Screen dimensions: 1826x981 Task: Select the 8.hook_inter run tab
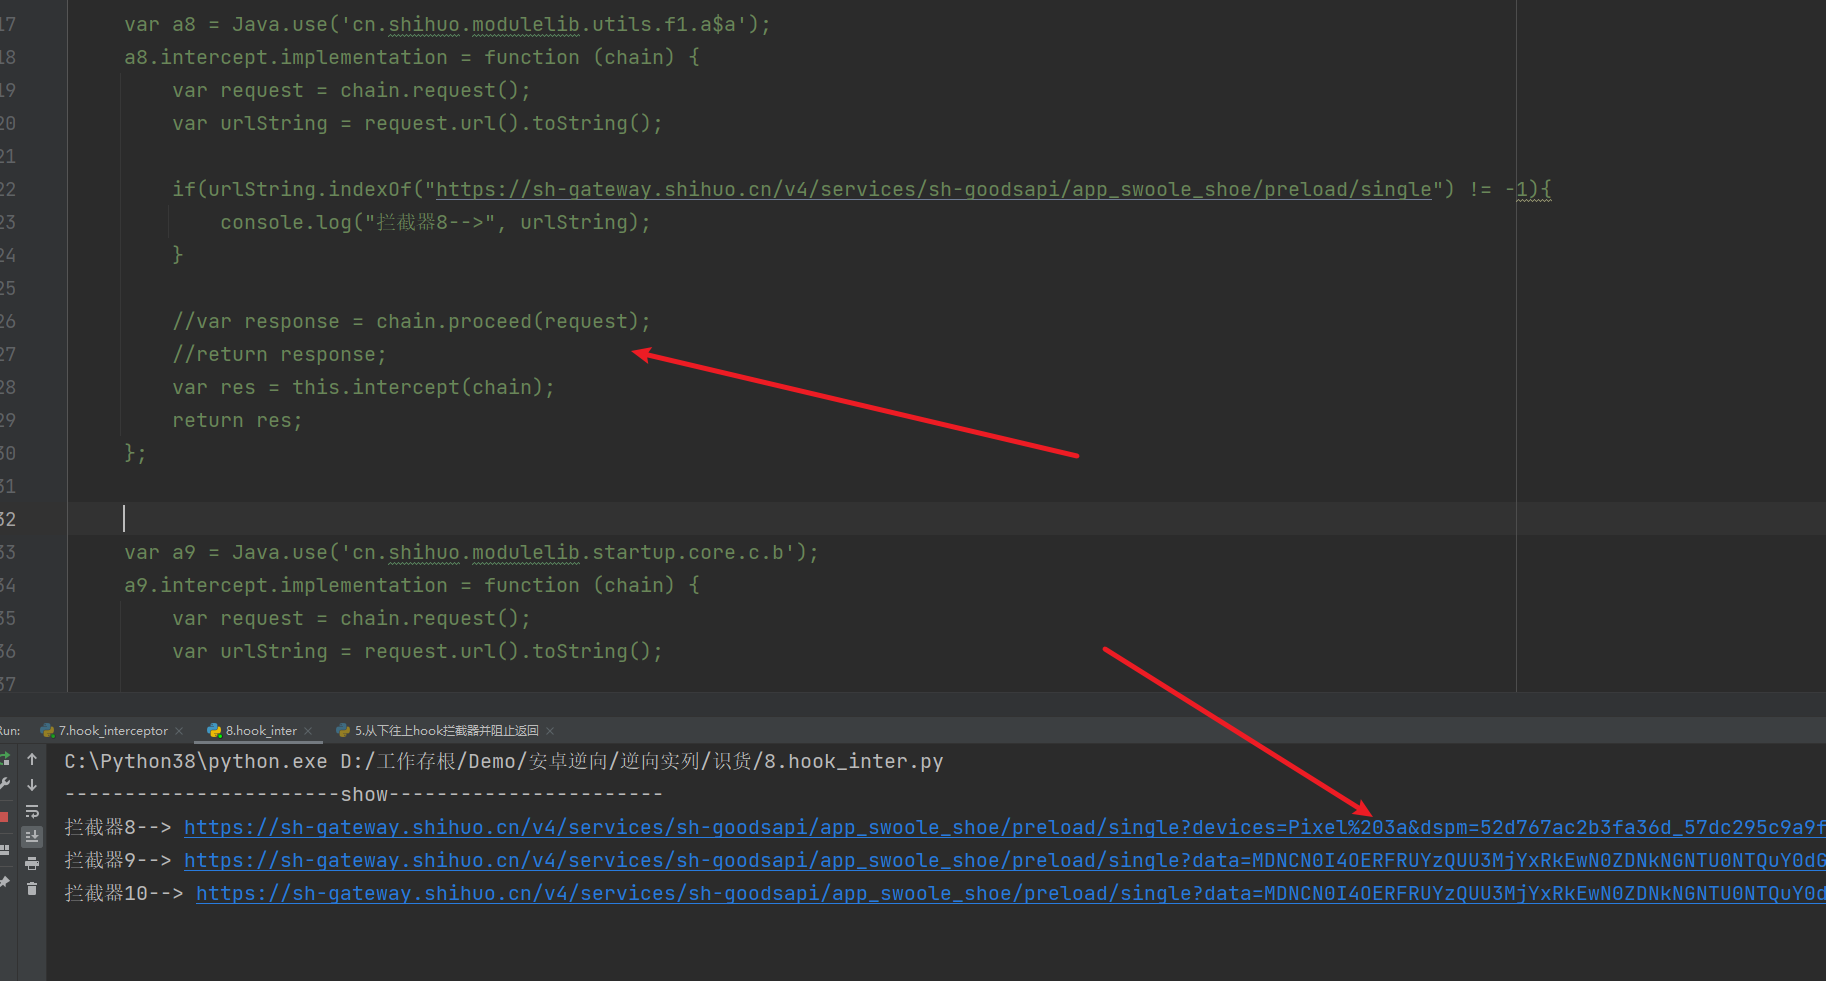click(261, 731)
